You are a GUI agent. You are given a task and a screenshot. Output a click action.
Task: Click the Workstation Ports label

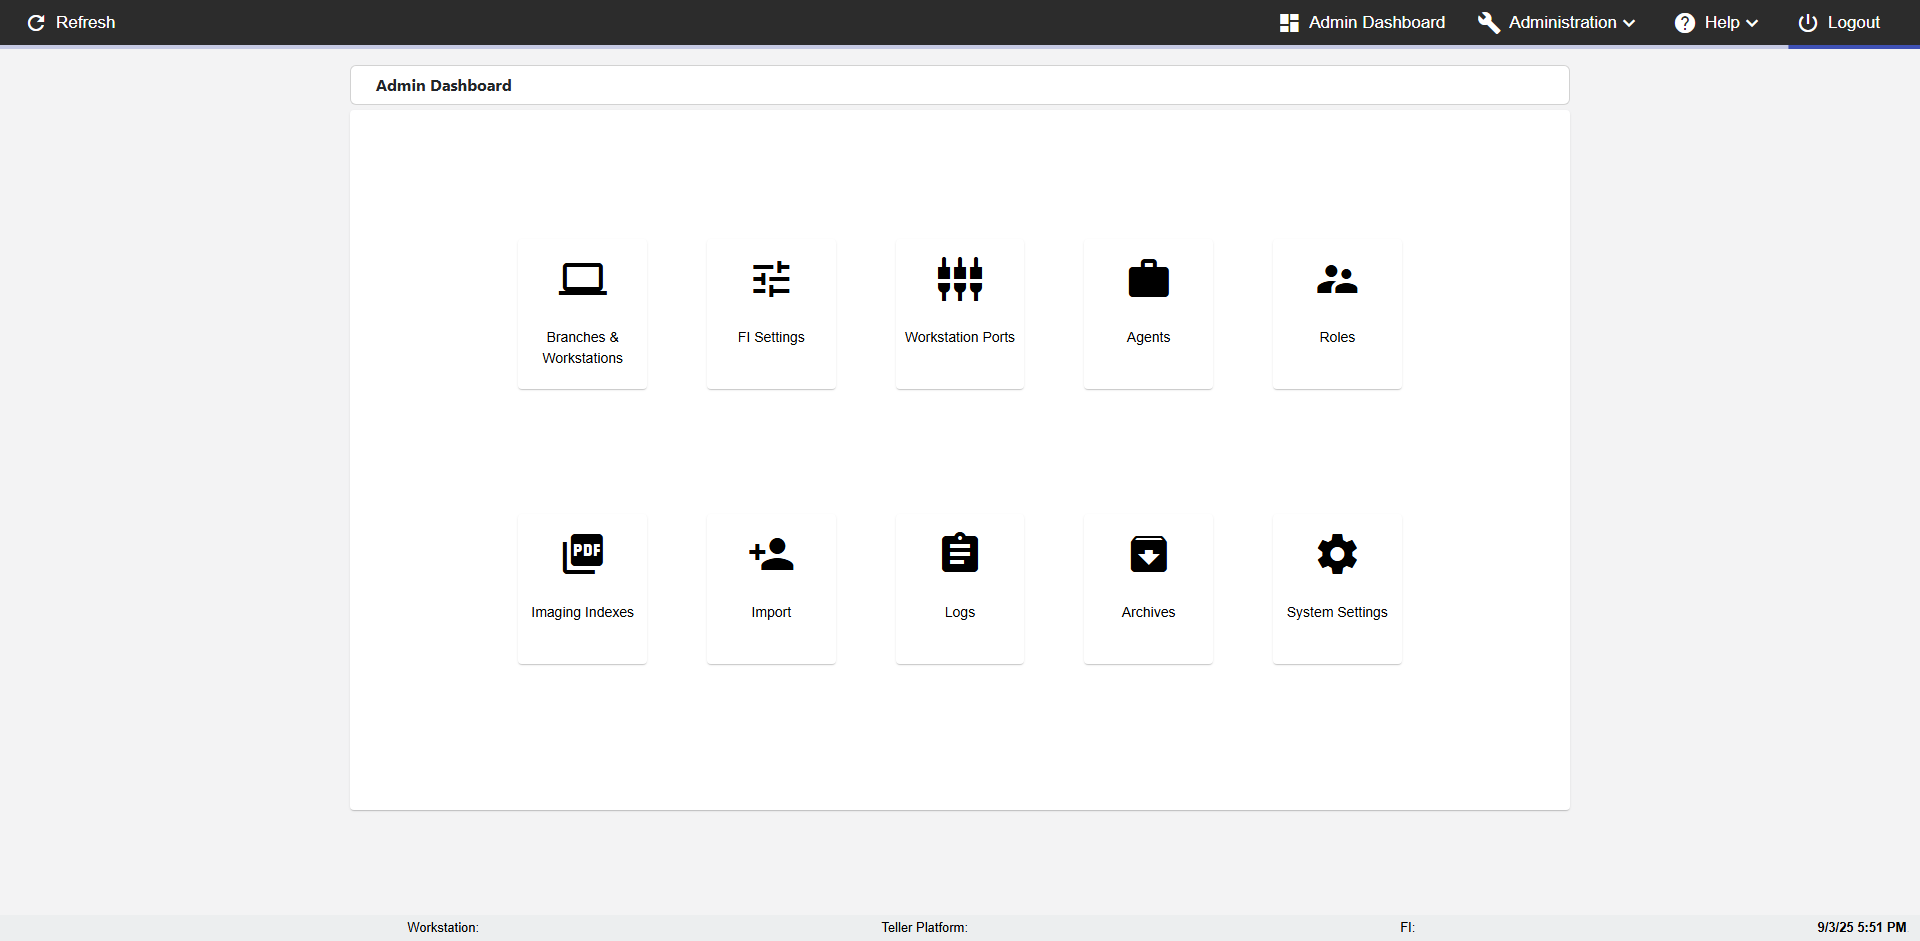(x=960, y=337)
